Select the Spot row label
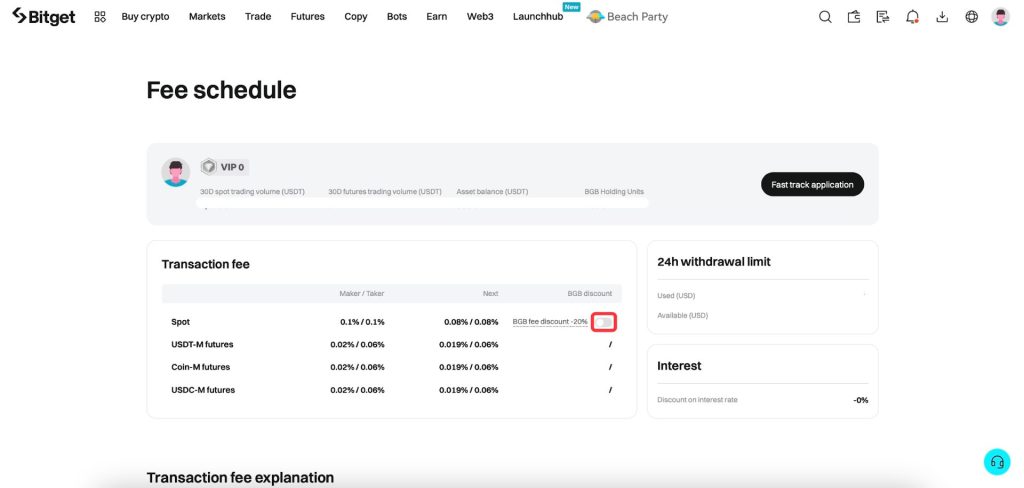This screenshot has height=488, width=1024. click(x=181, y=322)
